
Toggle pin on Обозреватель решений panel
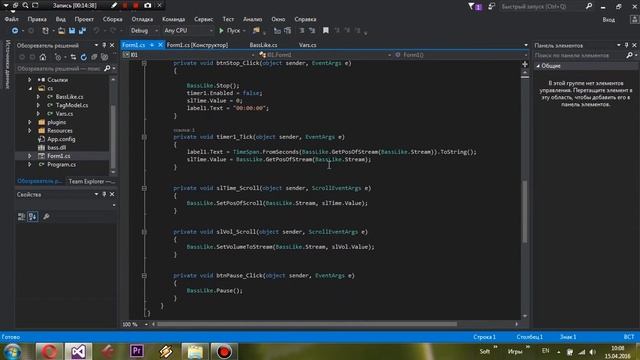(x=104, y=45)
